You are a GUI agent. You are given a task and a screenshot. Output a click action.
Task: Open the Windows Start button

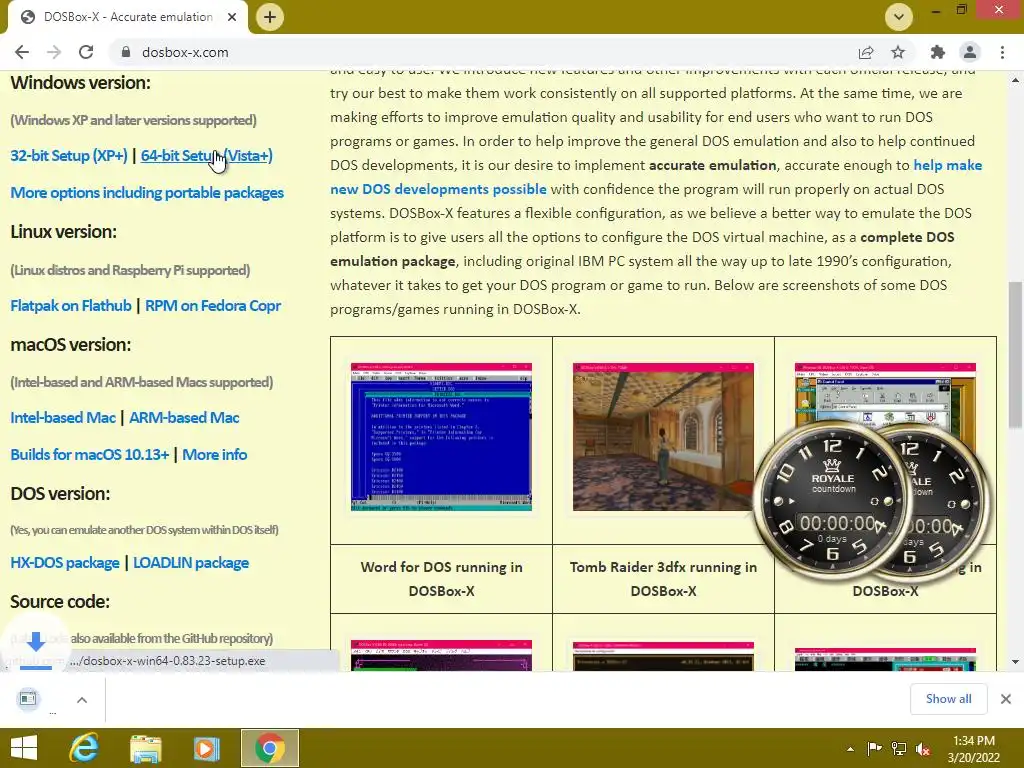24,748
